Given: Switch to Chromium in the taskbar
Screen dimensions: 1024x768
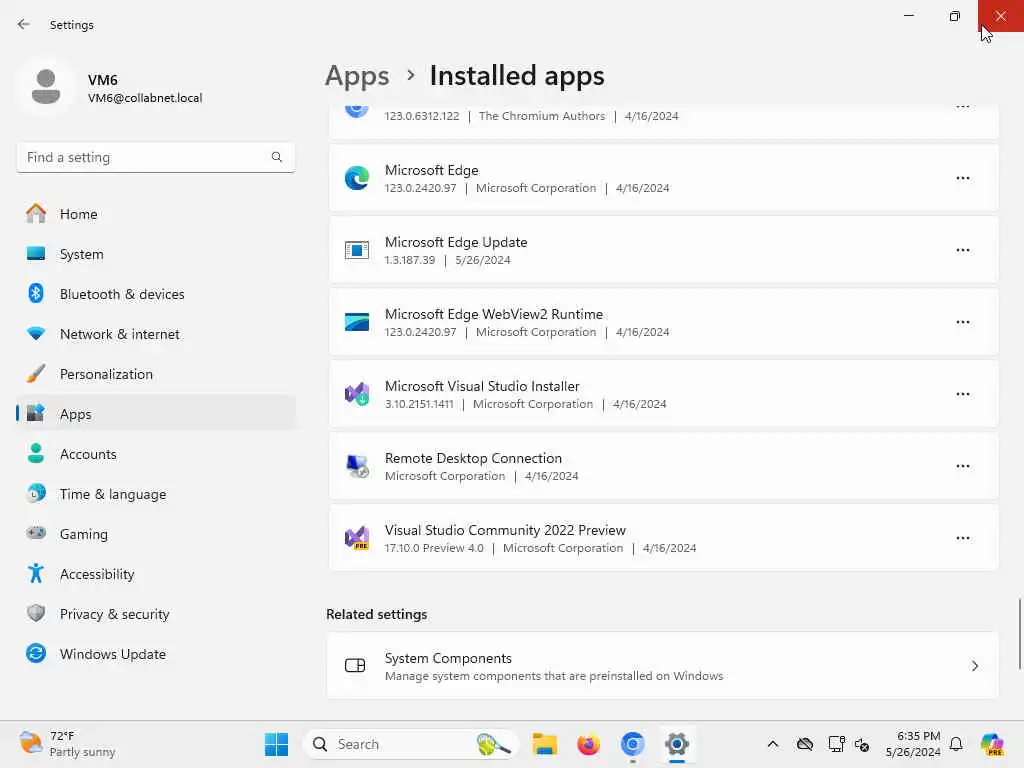Looking at the screenshot, I should tap(632, 744).
